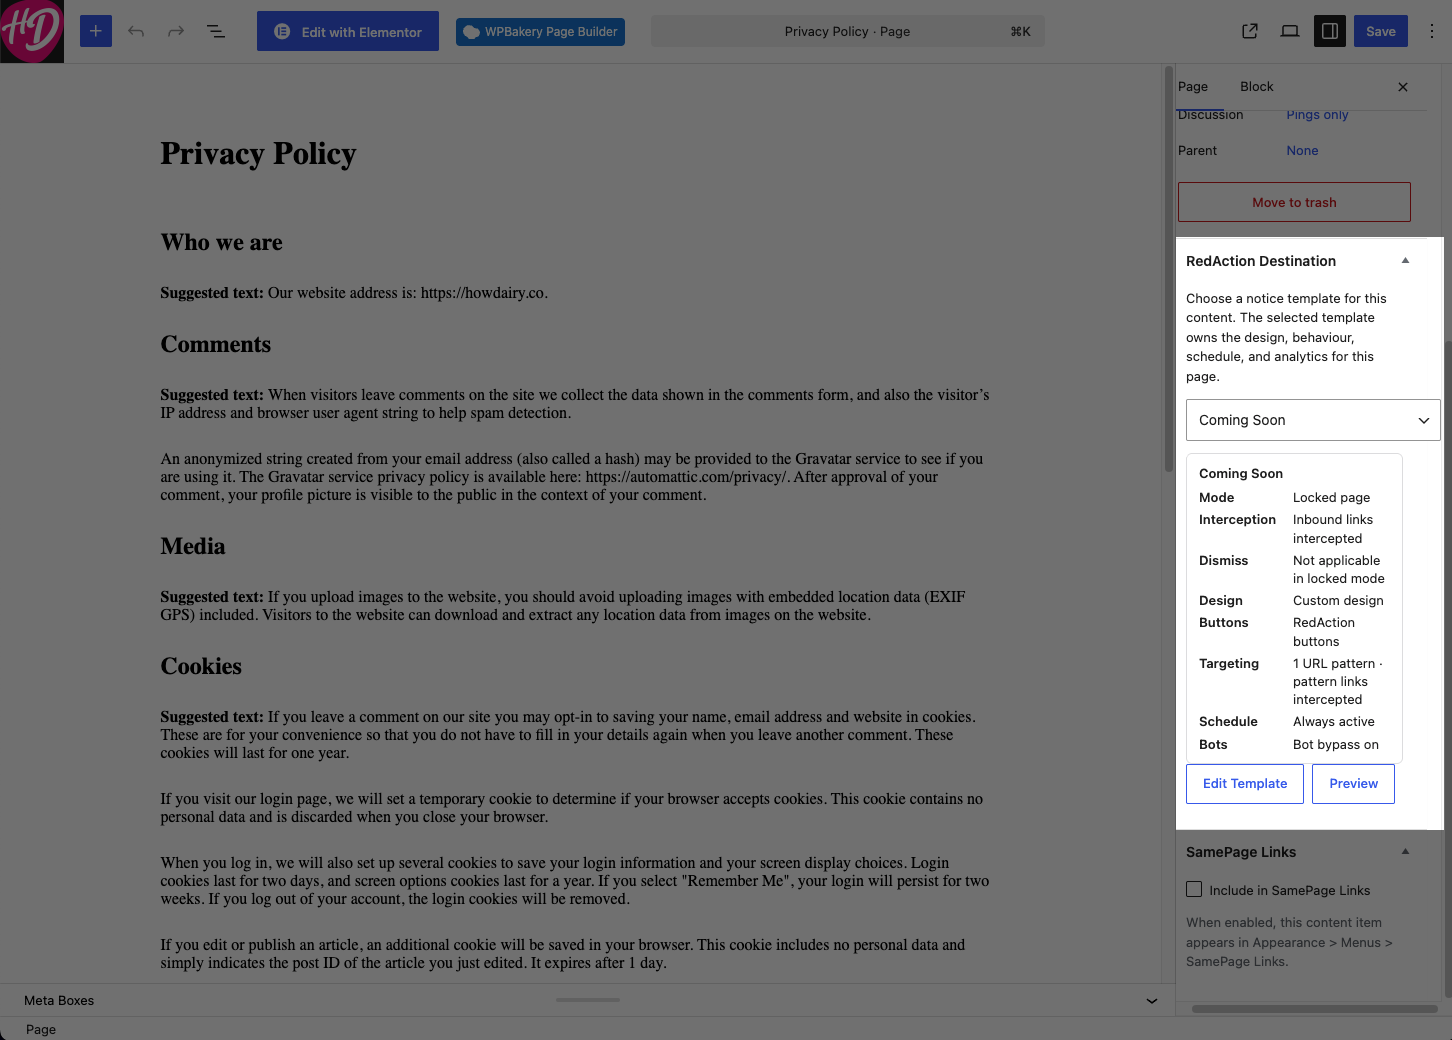Viewport: 1452px width, 1040px height.
Task: Click the Page breadcrumb in footer
Action: 41,1030
